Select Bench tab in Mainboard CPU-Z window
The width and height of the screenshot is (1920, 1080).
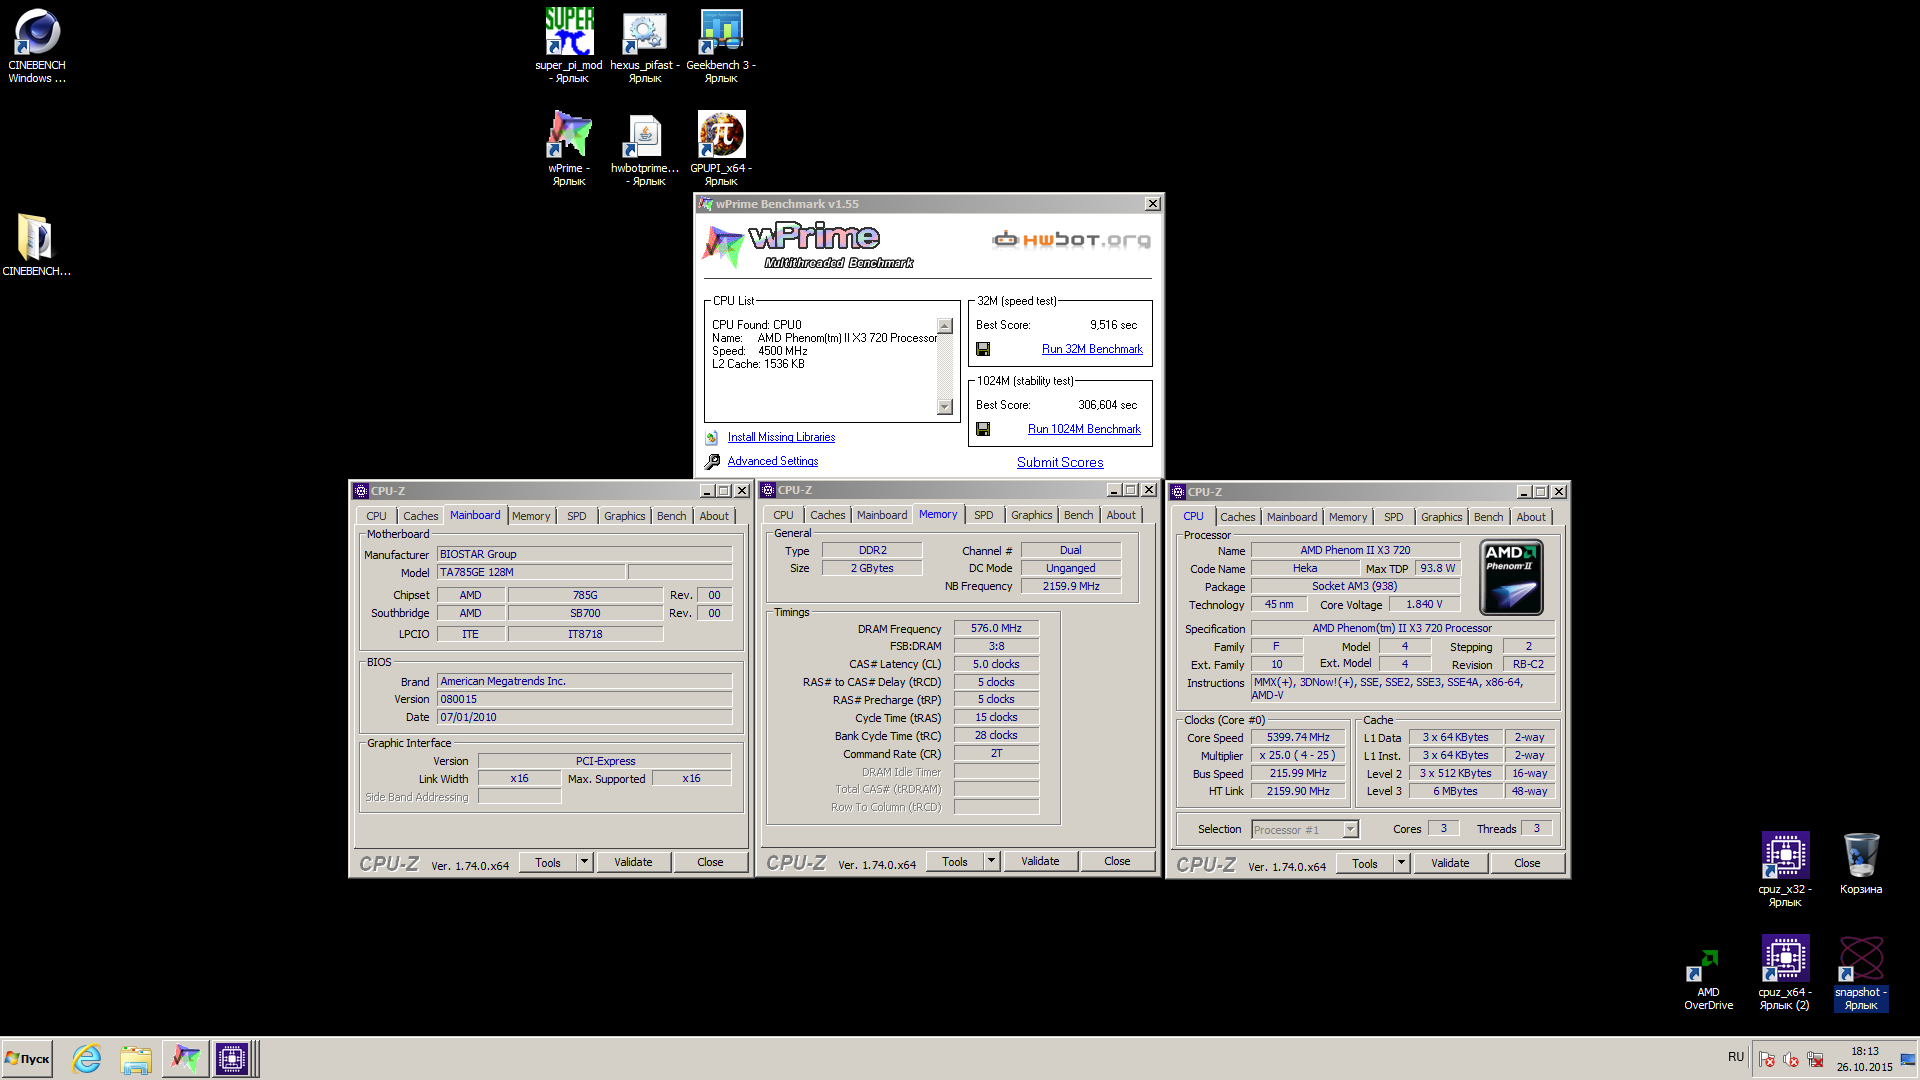tap(671, 516)
